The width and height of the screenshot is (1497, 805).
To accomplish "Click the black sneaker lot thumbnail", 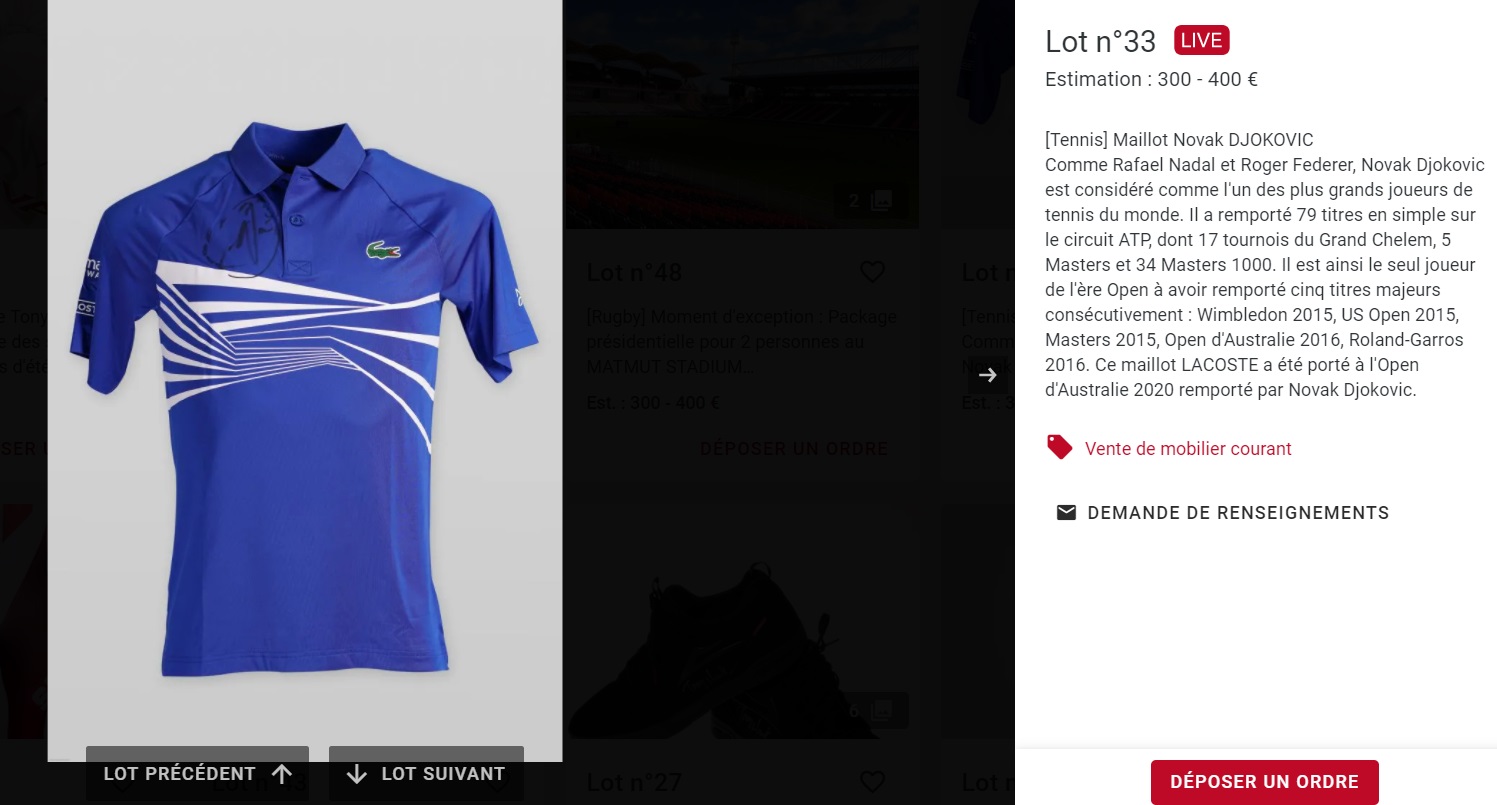I will pos(700,640).
